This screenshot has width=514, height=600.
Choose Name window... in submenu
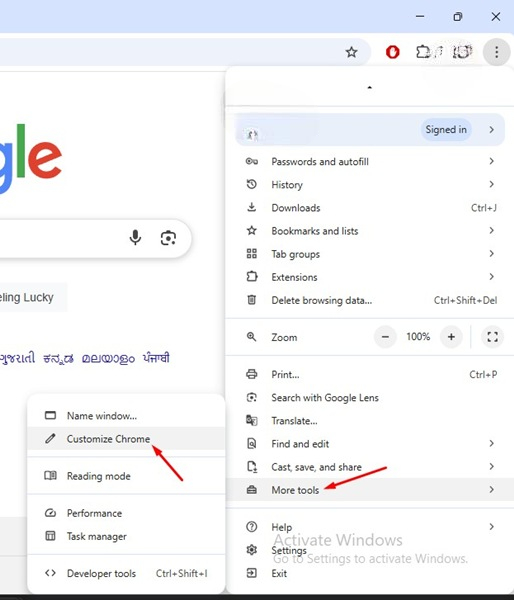[126, 415]
